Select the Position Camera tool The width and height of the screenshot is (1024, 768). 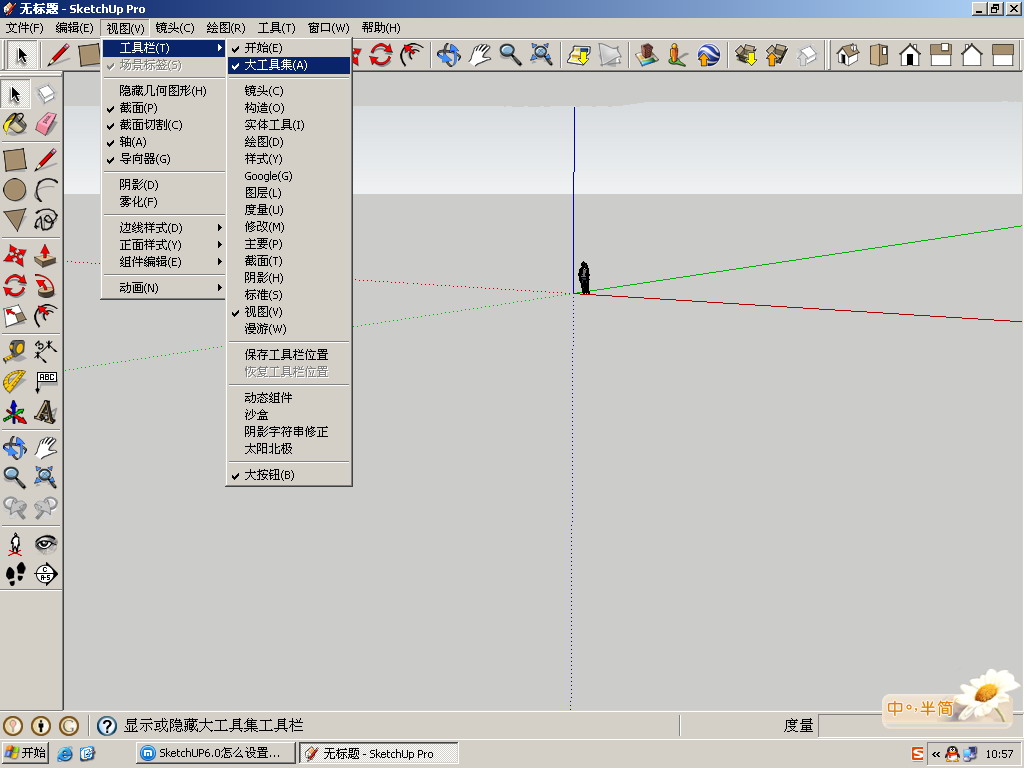(15, 544)
